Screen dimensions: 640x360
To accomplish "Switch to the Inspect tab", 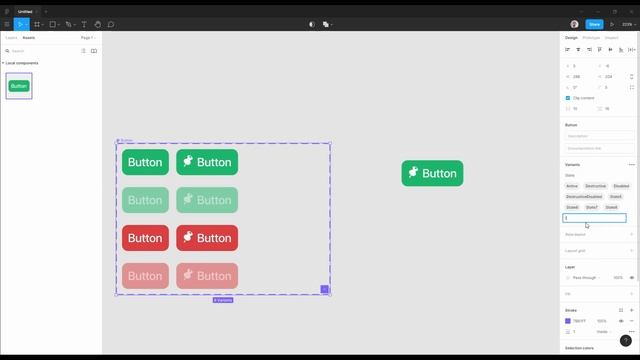I will click(611, 38).
